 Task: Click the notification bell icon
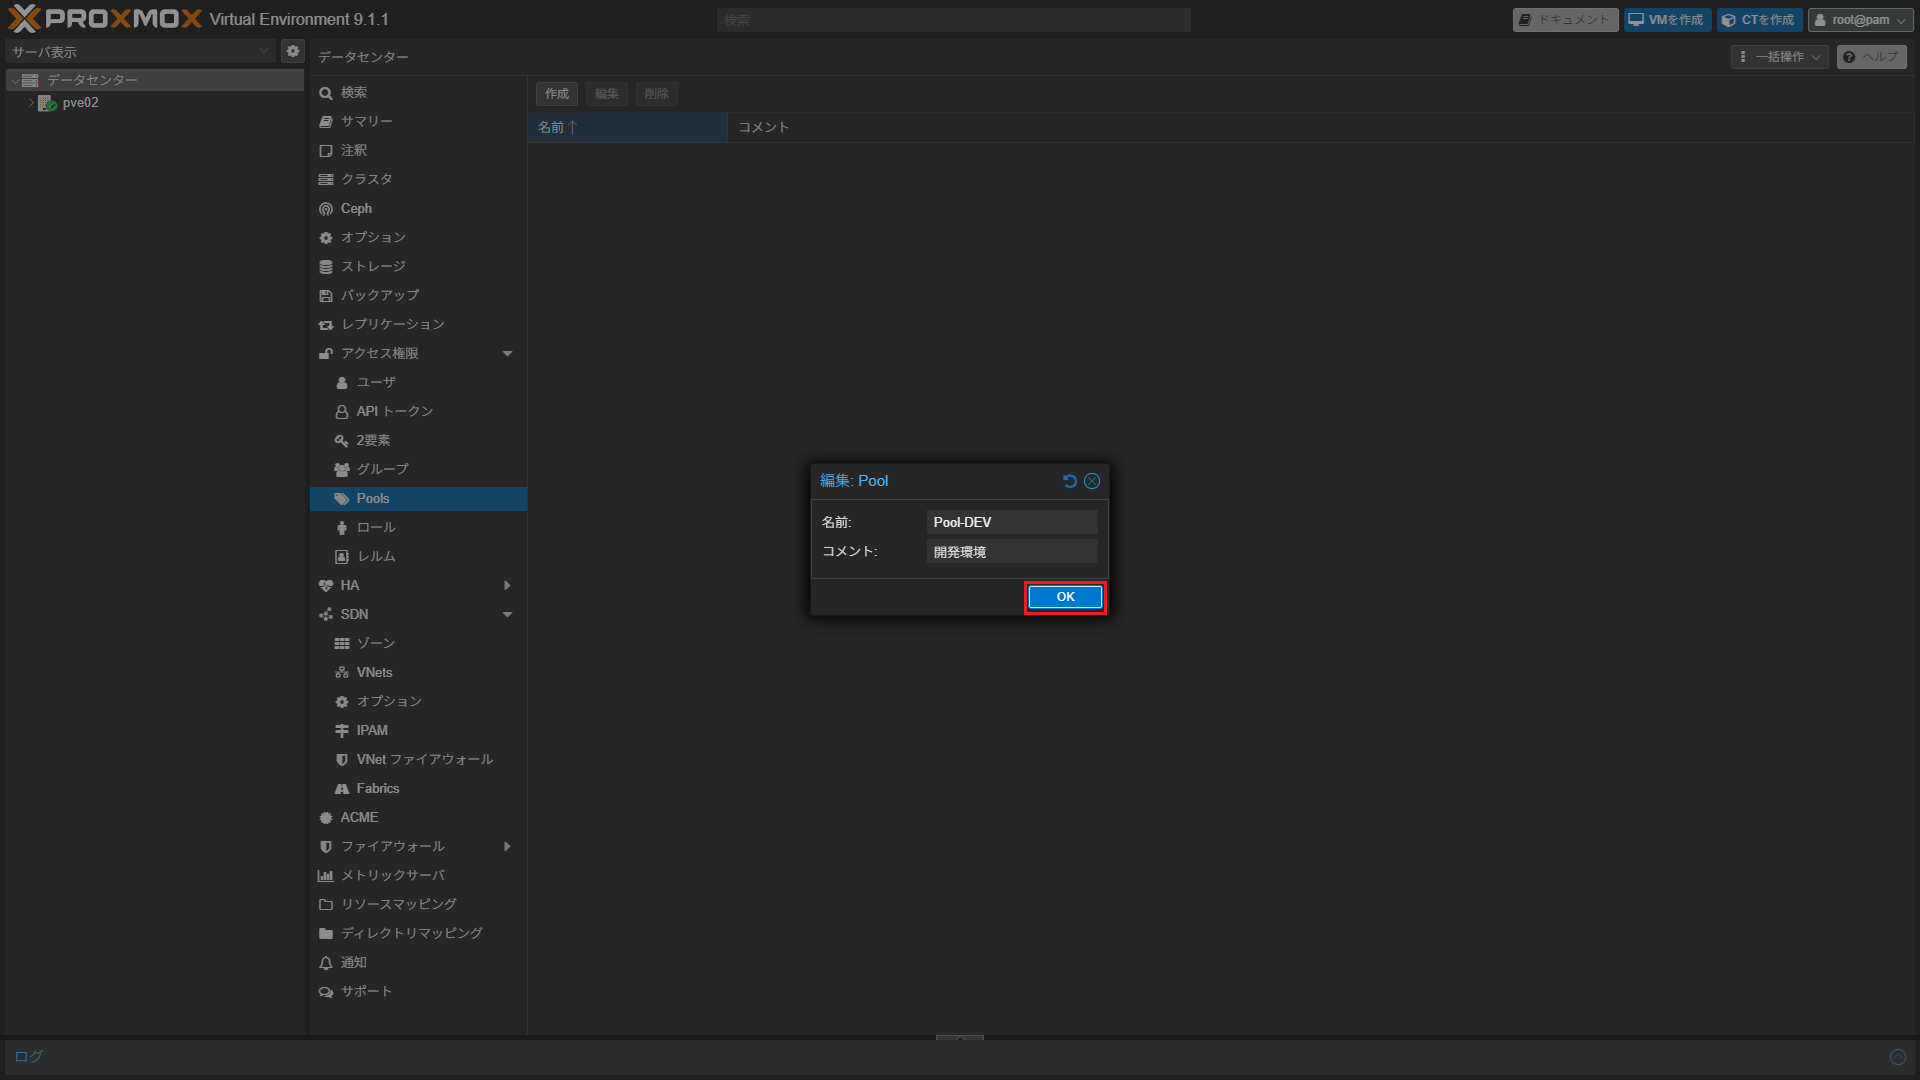(326, 963)
